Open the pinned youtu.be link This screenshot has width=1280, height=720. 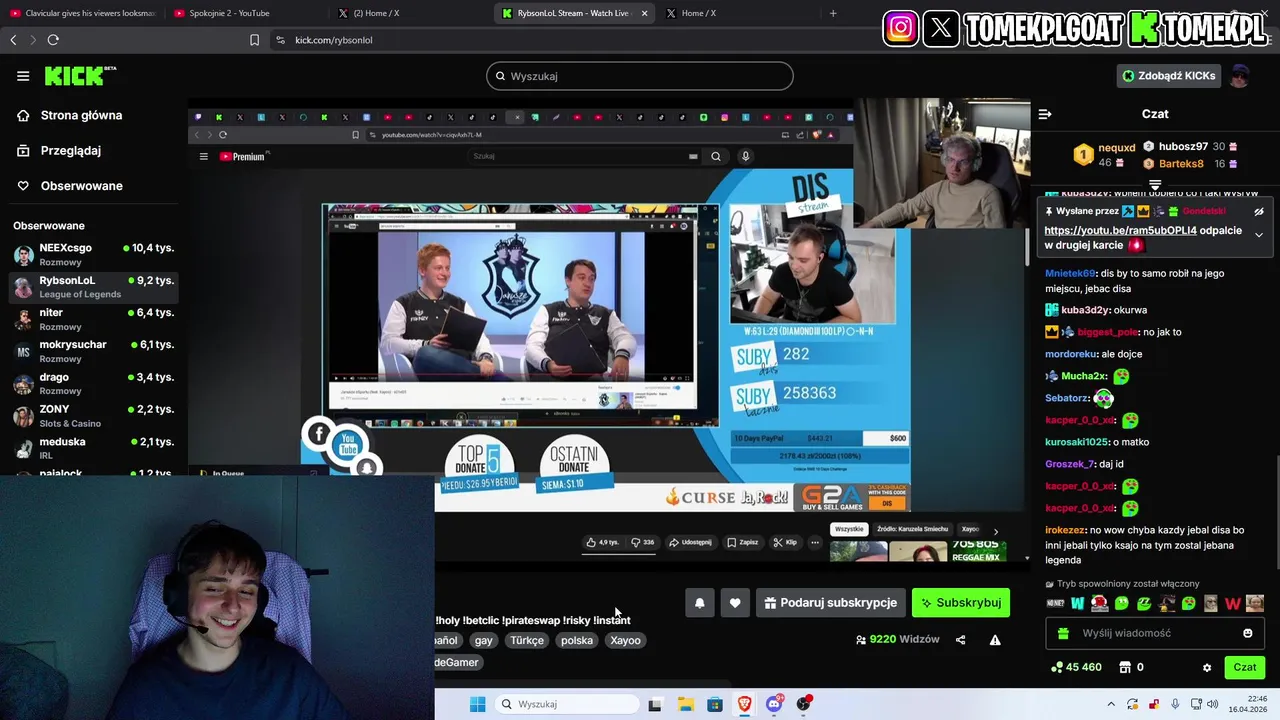(x=1120, y=230)
